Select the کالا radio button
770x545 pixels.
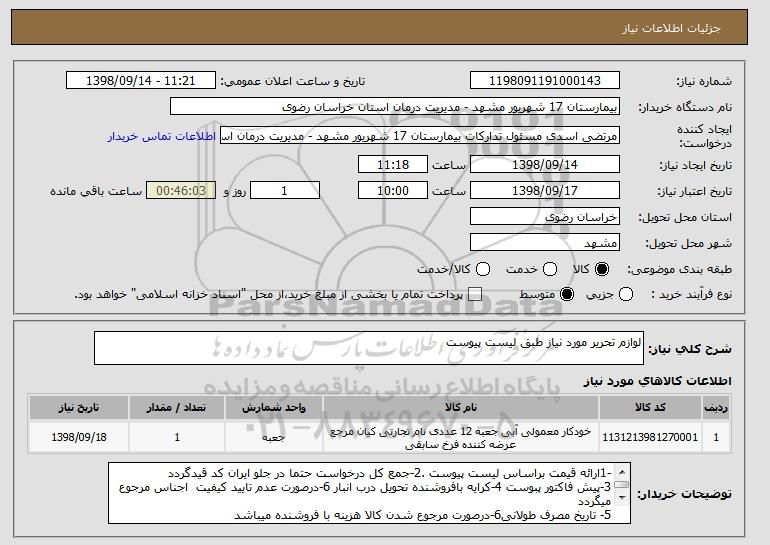(x=602, y=269)
